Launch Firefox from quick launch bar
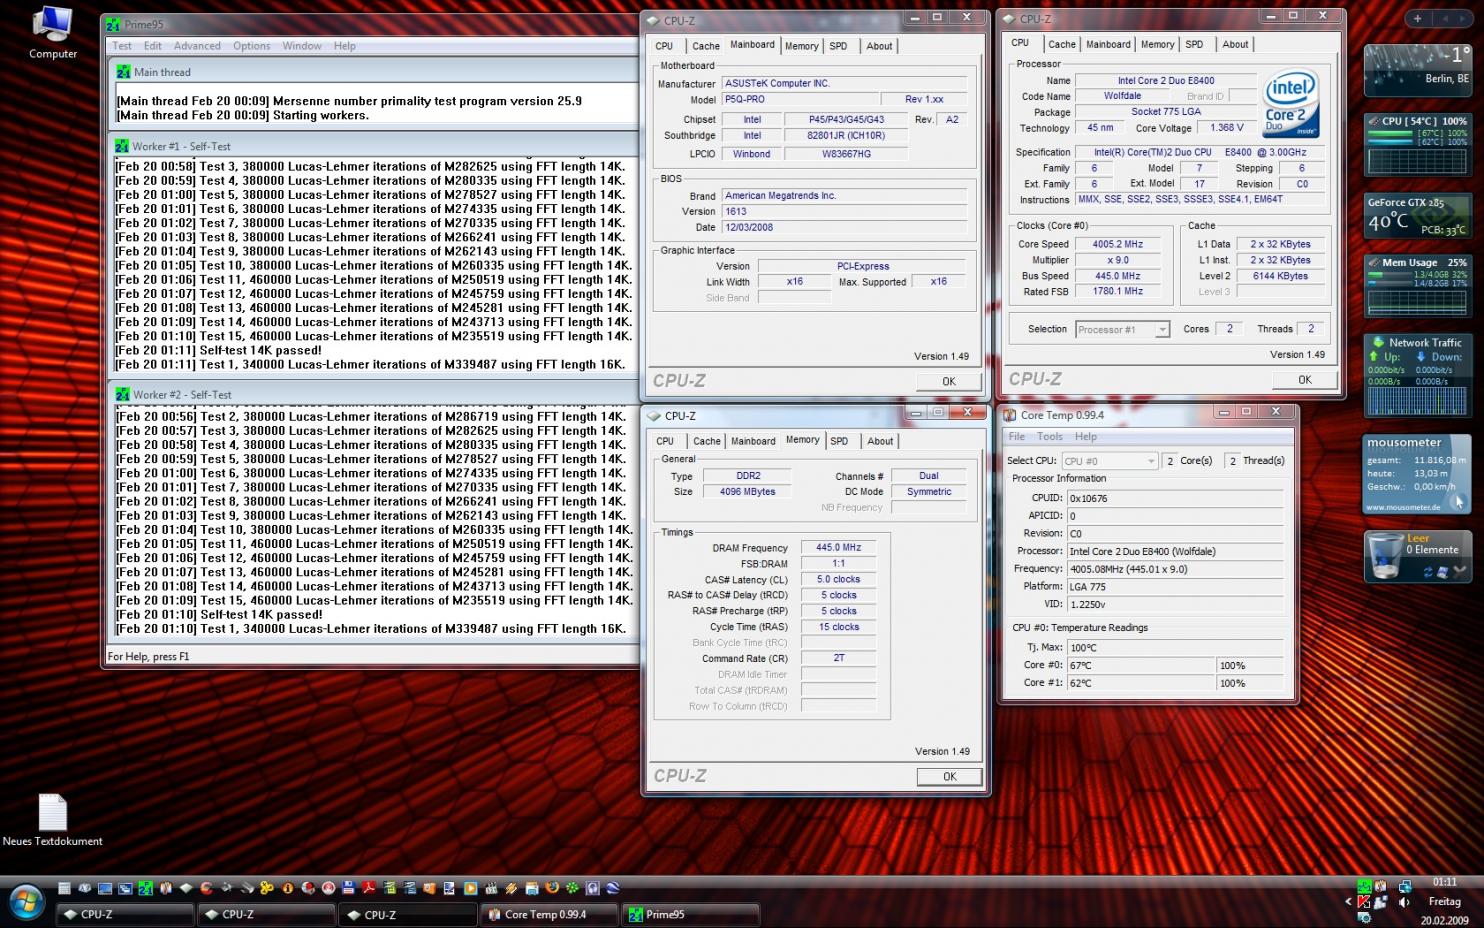 (x=552, y=888)
